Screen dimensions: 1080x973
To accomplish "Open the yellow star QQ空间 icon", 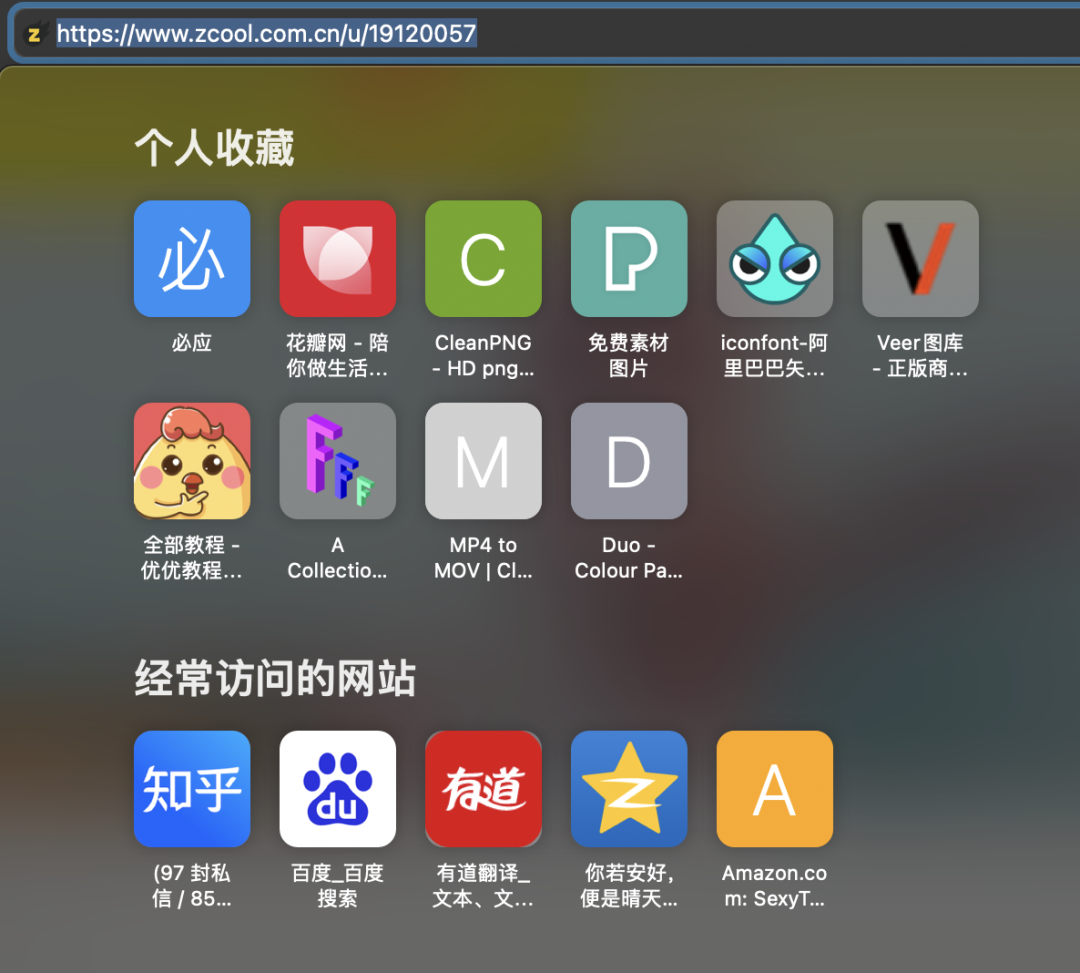I will tap(629, 789).
